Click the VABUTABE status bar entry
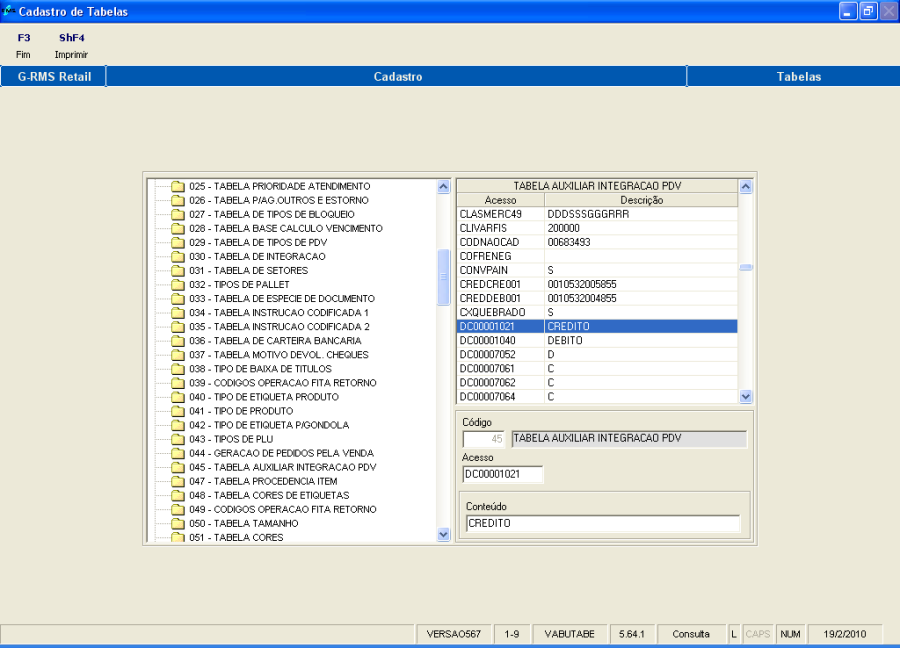Viewport: 900px width, 648px height. pyautogui.click(x=569, y=634)
